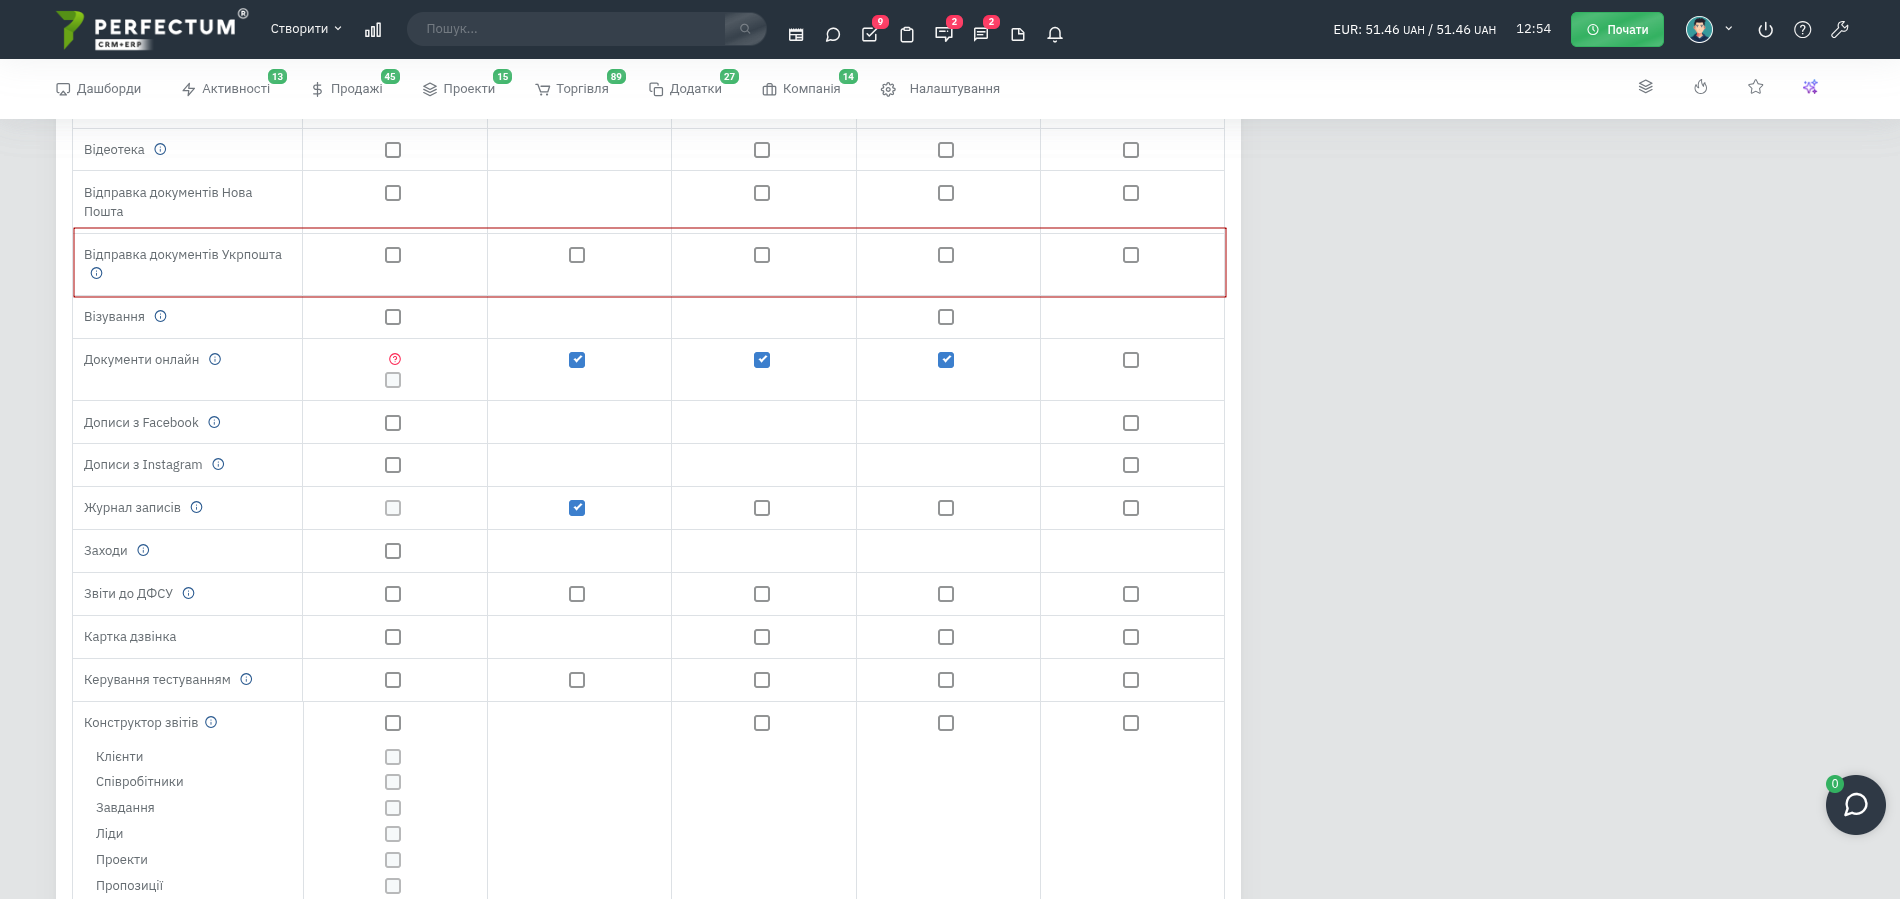Tick the Клієнти checkbox under Конструктор звітів
This screenshot has height=899, width=1900.
393,757
